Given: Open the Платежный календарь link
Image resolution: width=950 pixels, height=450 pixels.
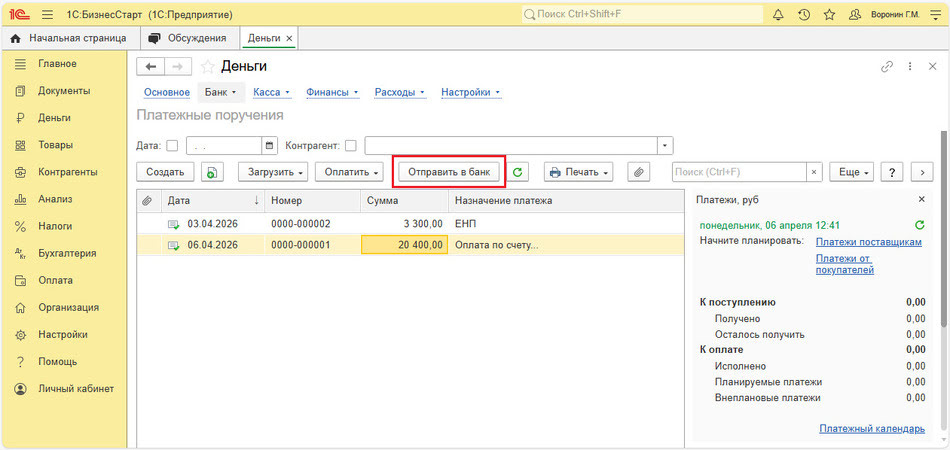Looking at the screenshot, I should (872, 429).
